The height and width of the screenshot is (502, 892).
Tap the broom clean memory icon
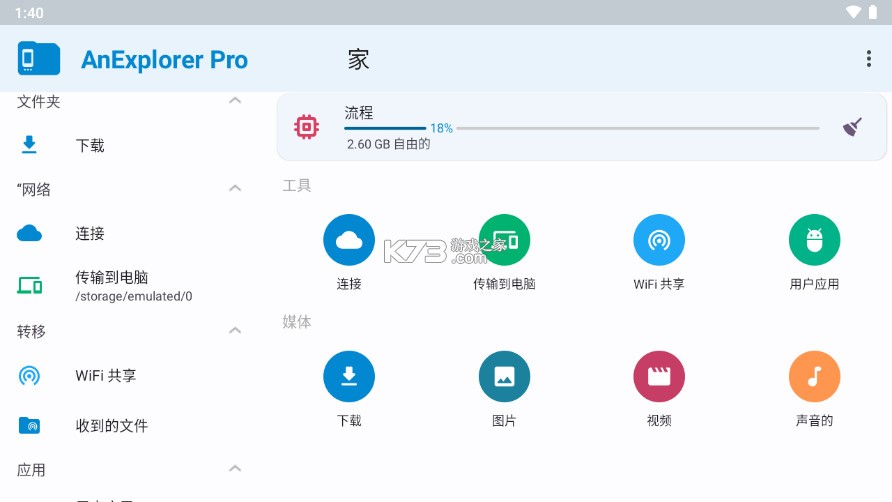point(852,127)
